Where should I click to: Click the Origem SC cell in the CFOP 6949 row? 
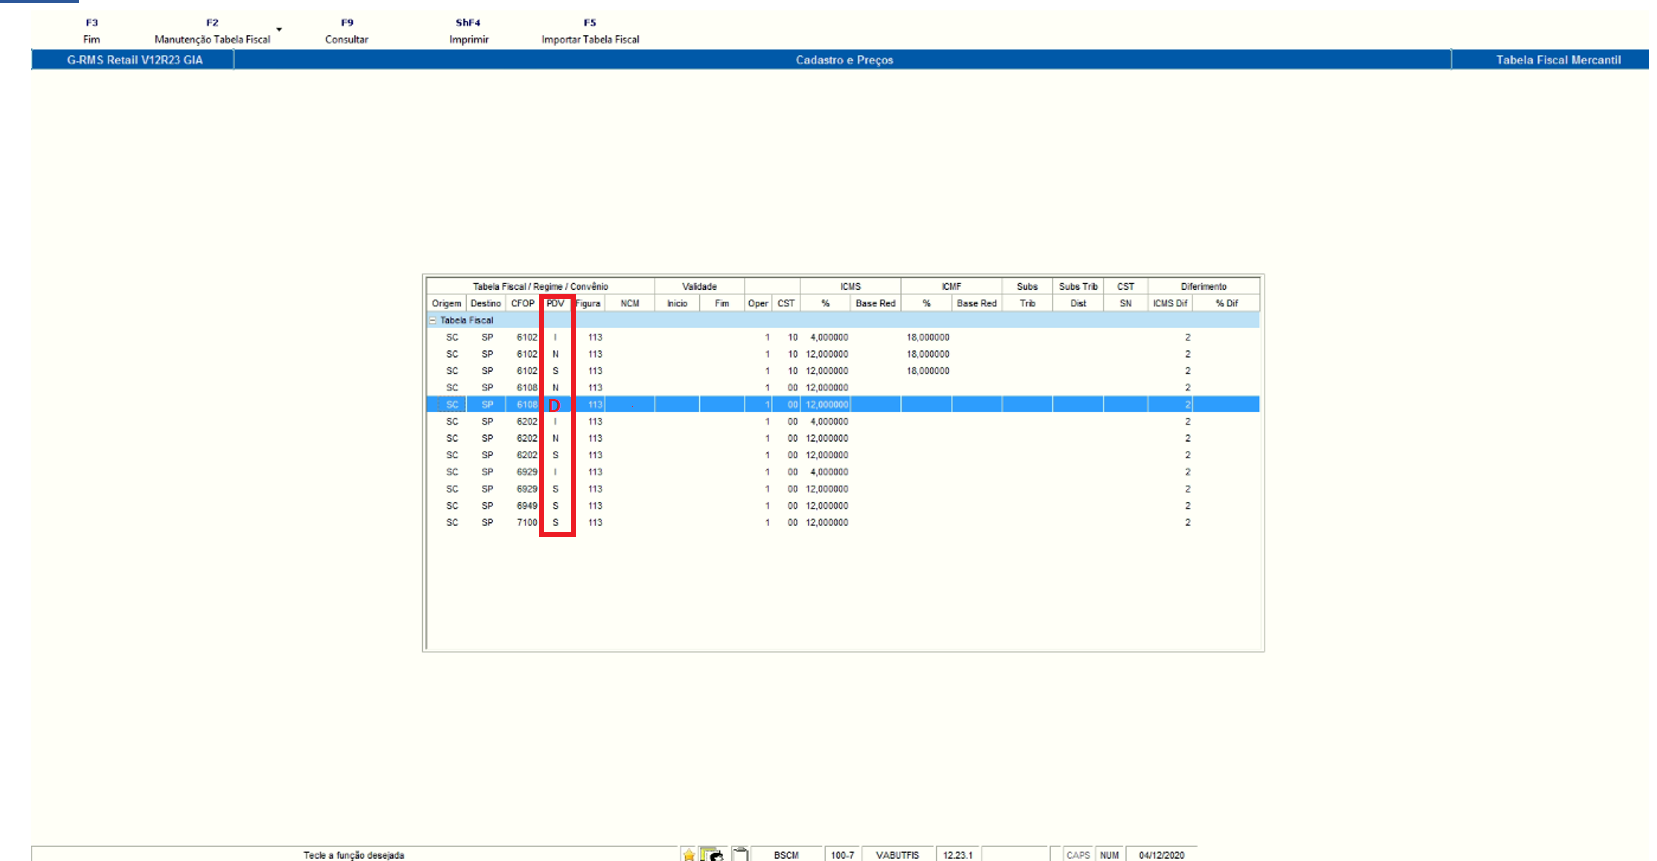pyautogui.click(x=452, y=506)
